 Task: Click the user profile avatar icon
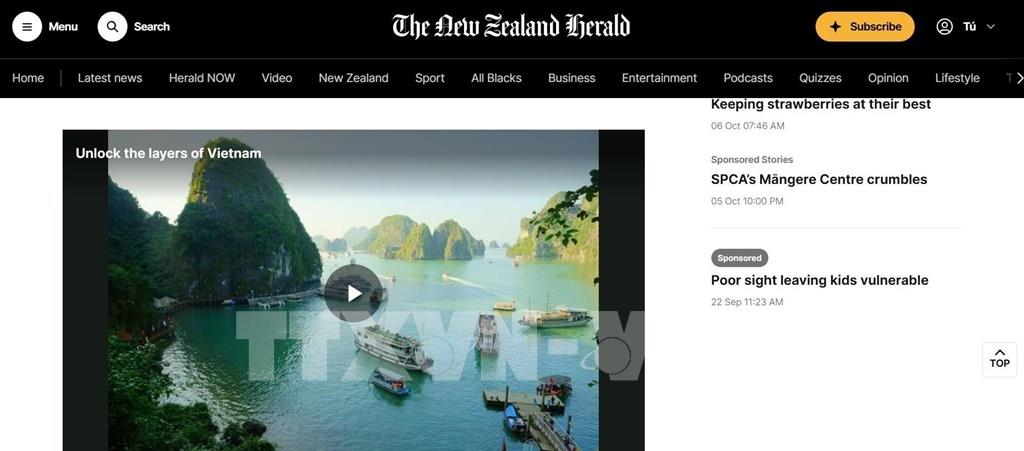pos(944,27)
